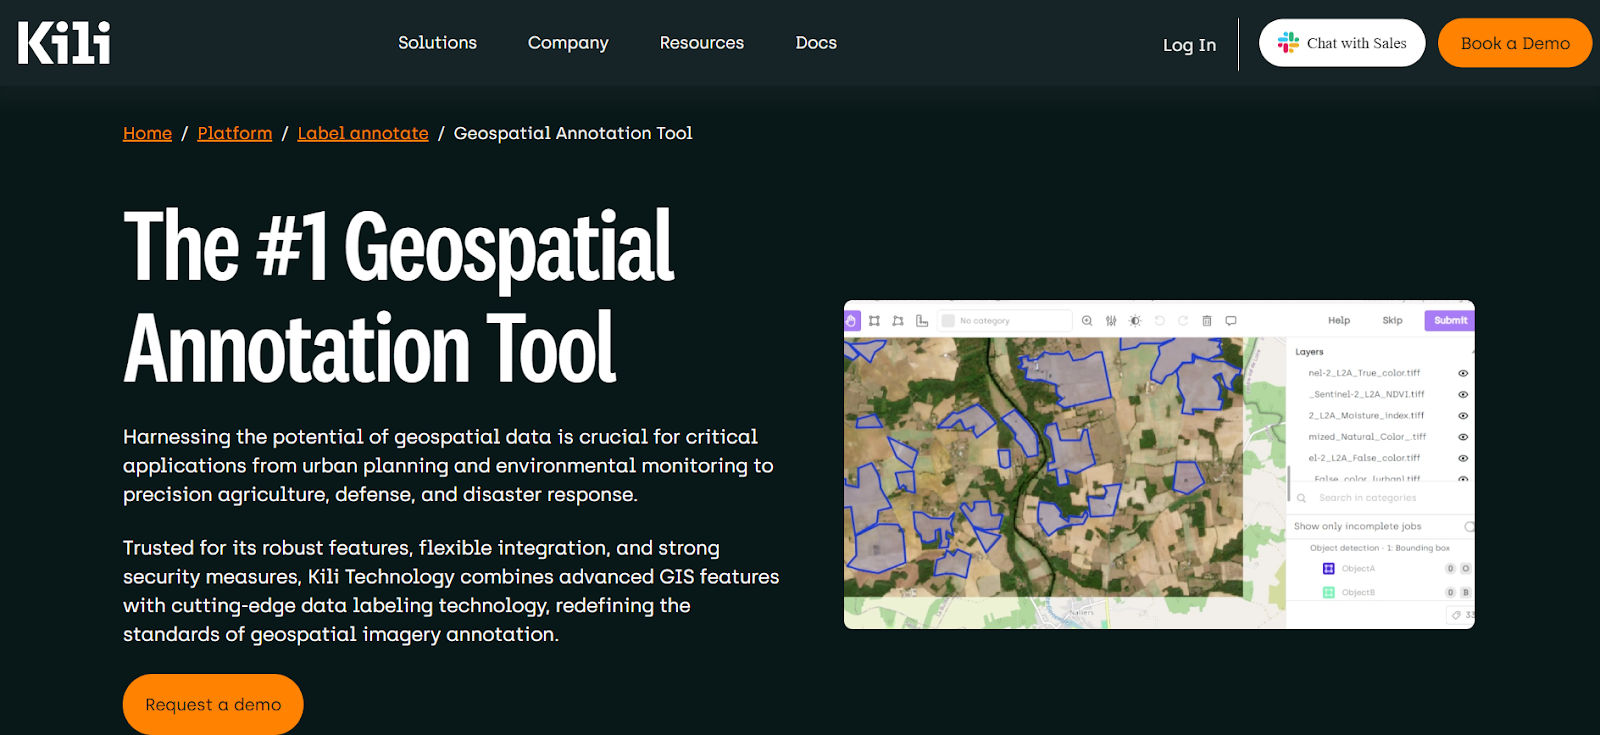Click the magnifier icon in category search
Viewport: 1600px width, 735px height.
(x=1301, y=498)
